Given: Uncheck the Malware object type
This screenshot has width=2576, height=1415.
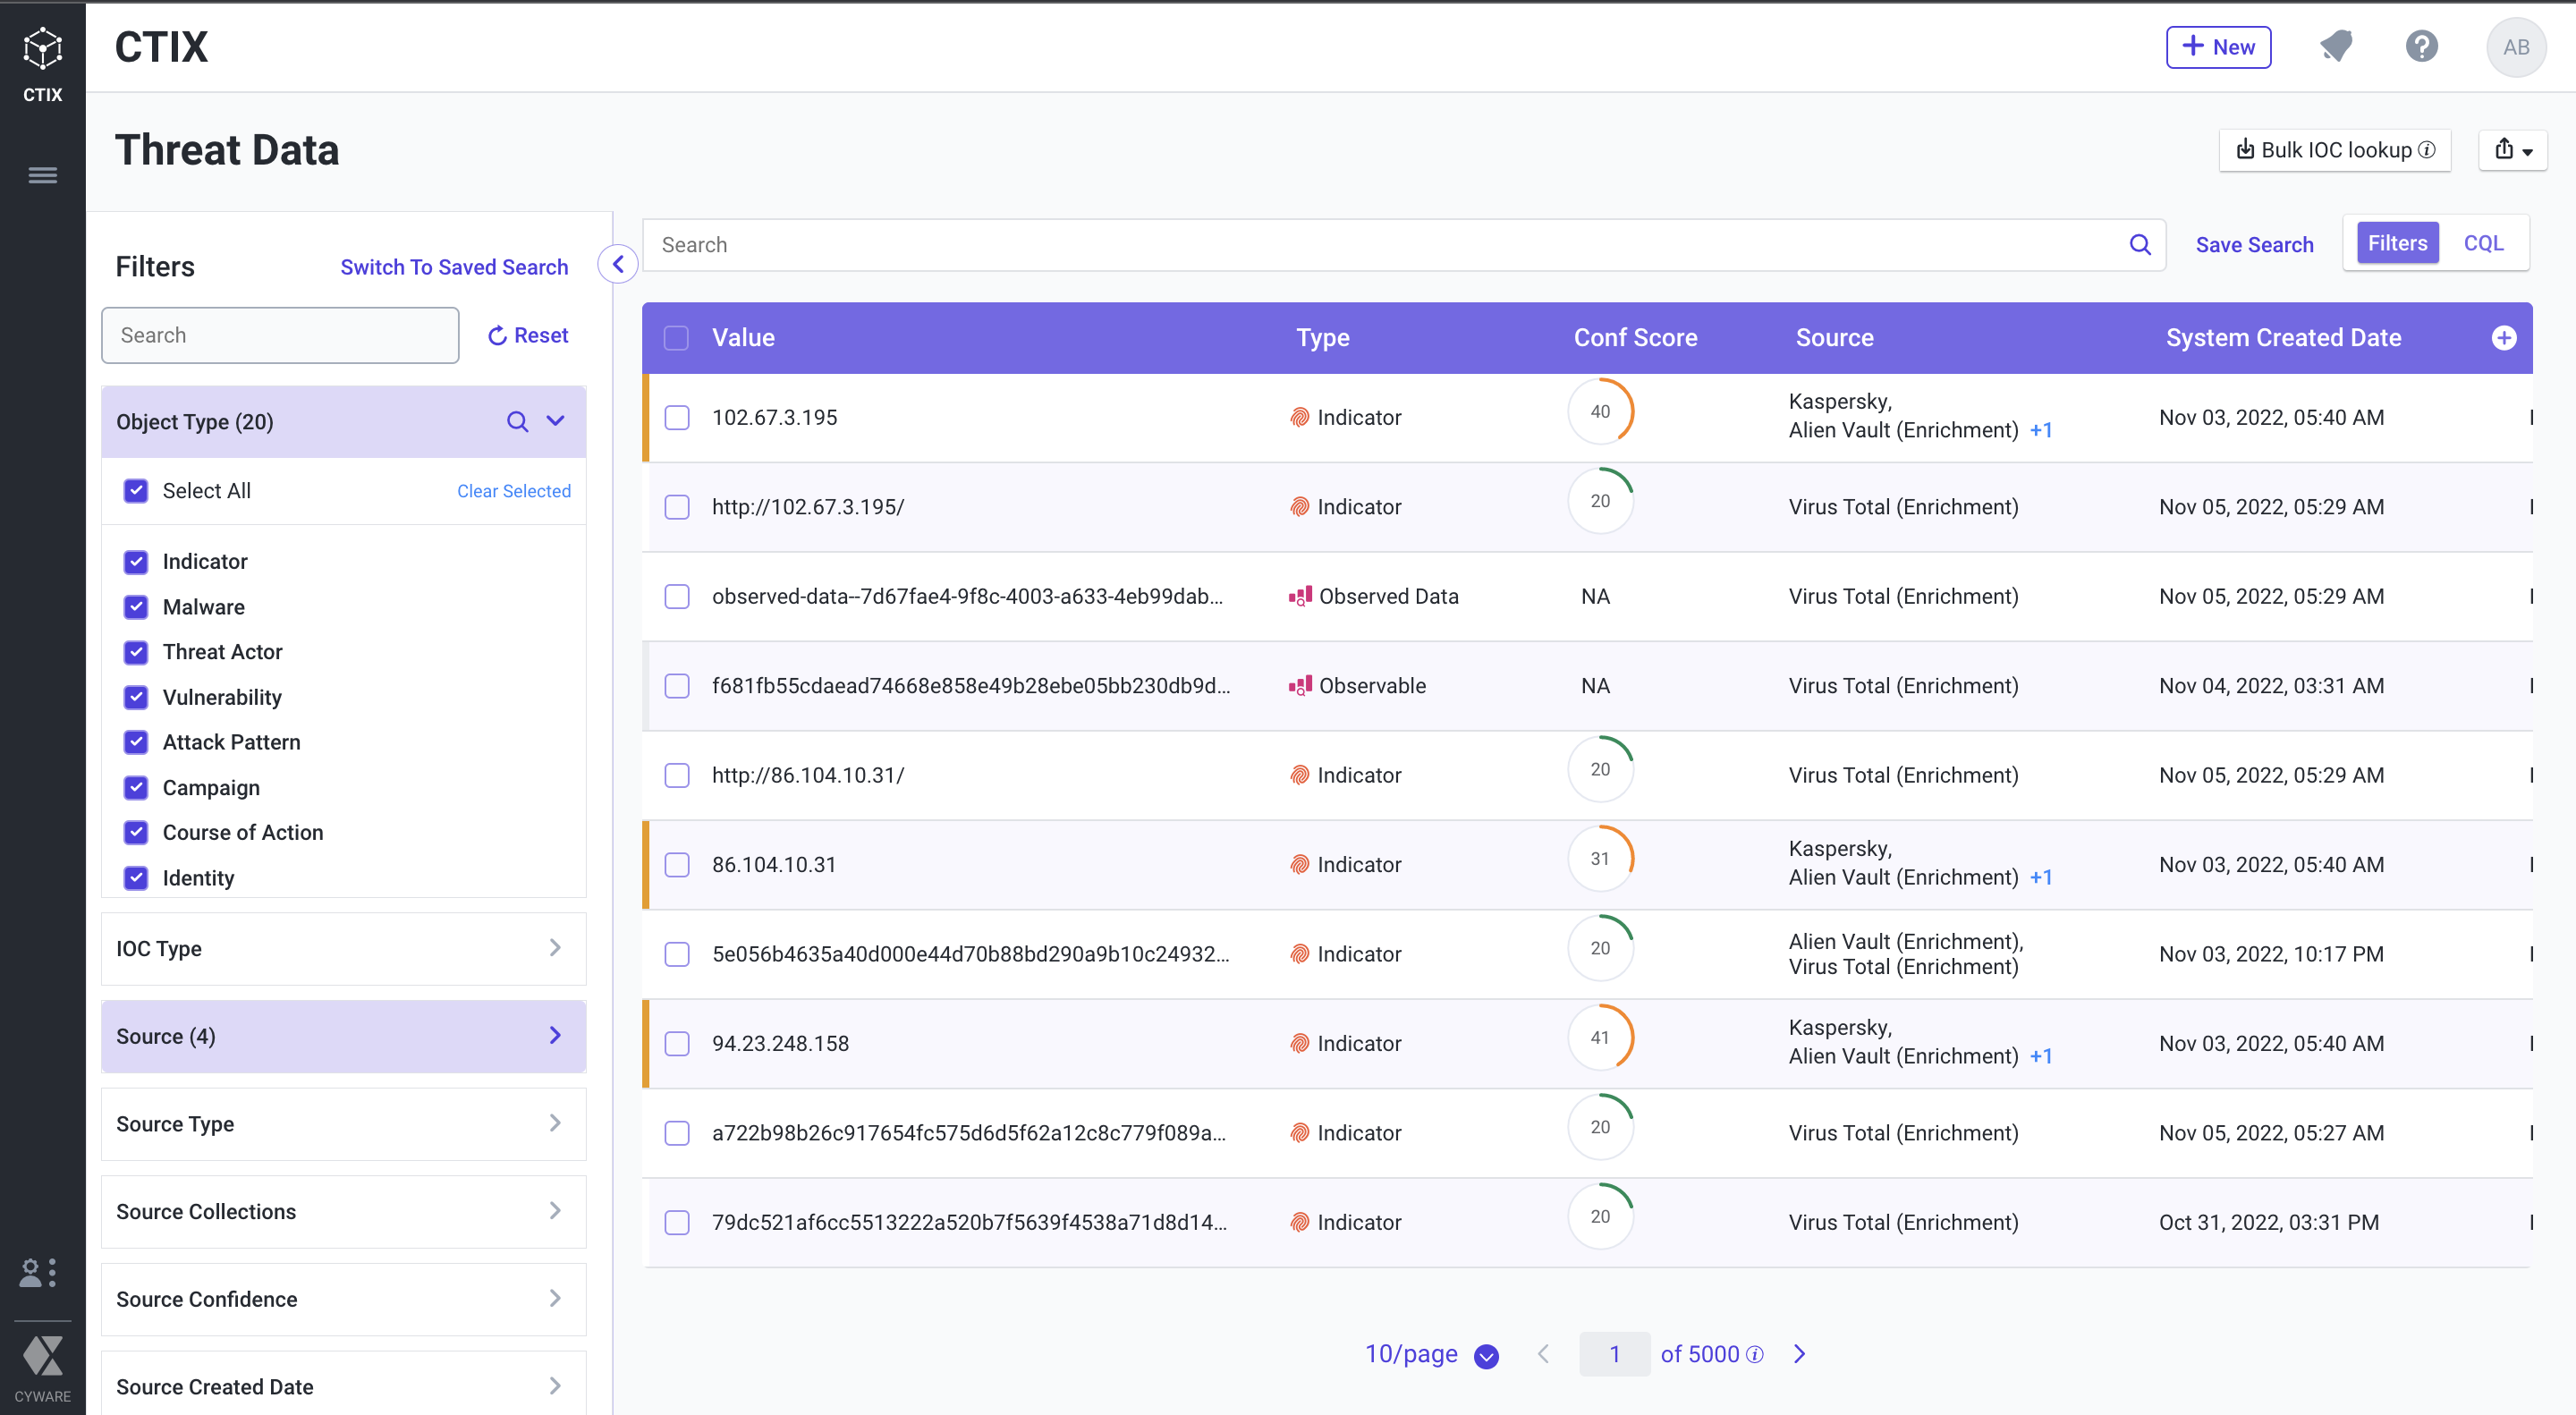Looking at the screenshot, I should tap(136, 607).
